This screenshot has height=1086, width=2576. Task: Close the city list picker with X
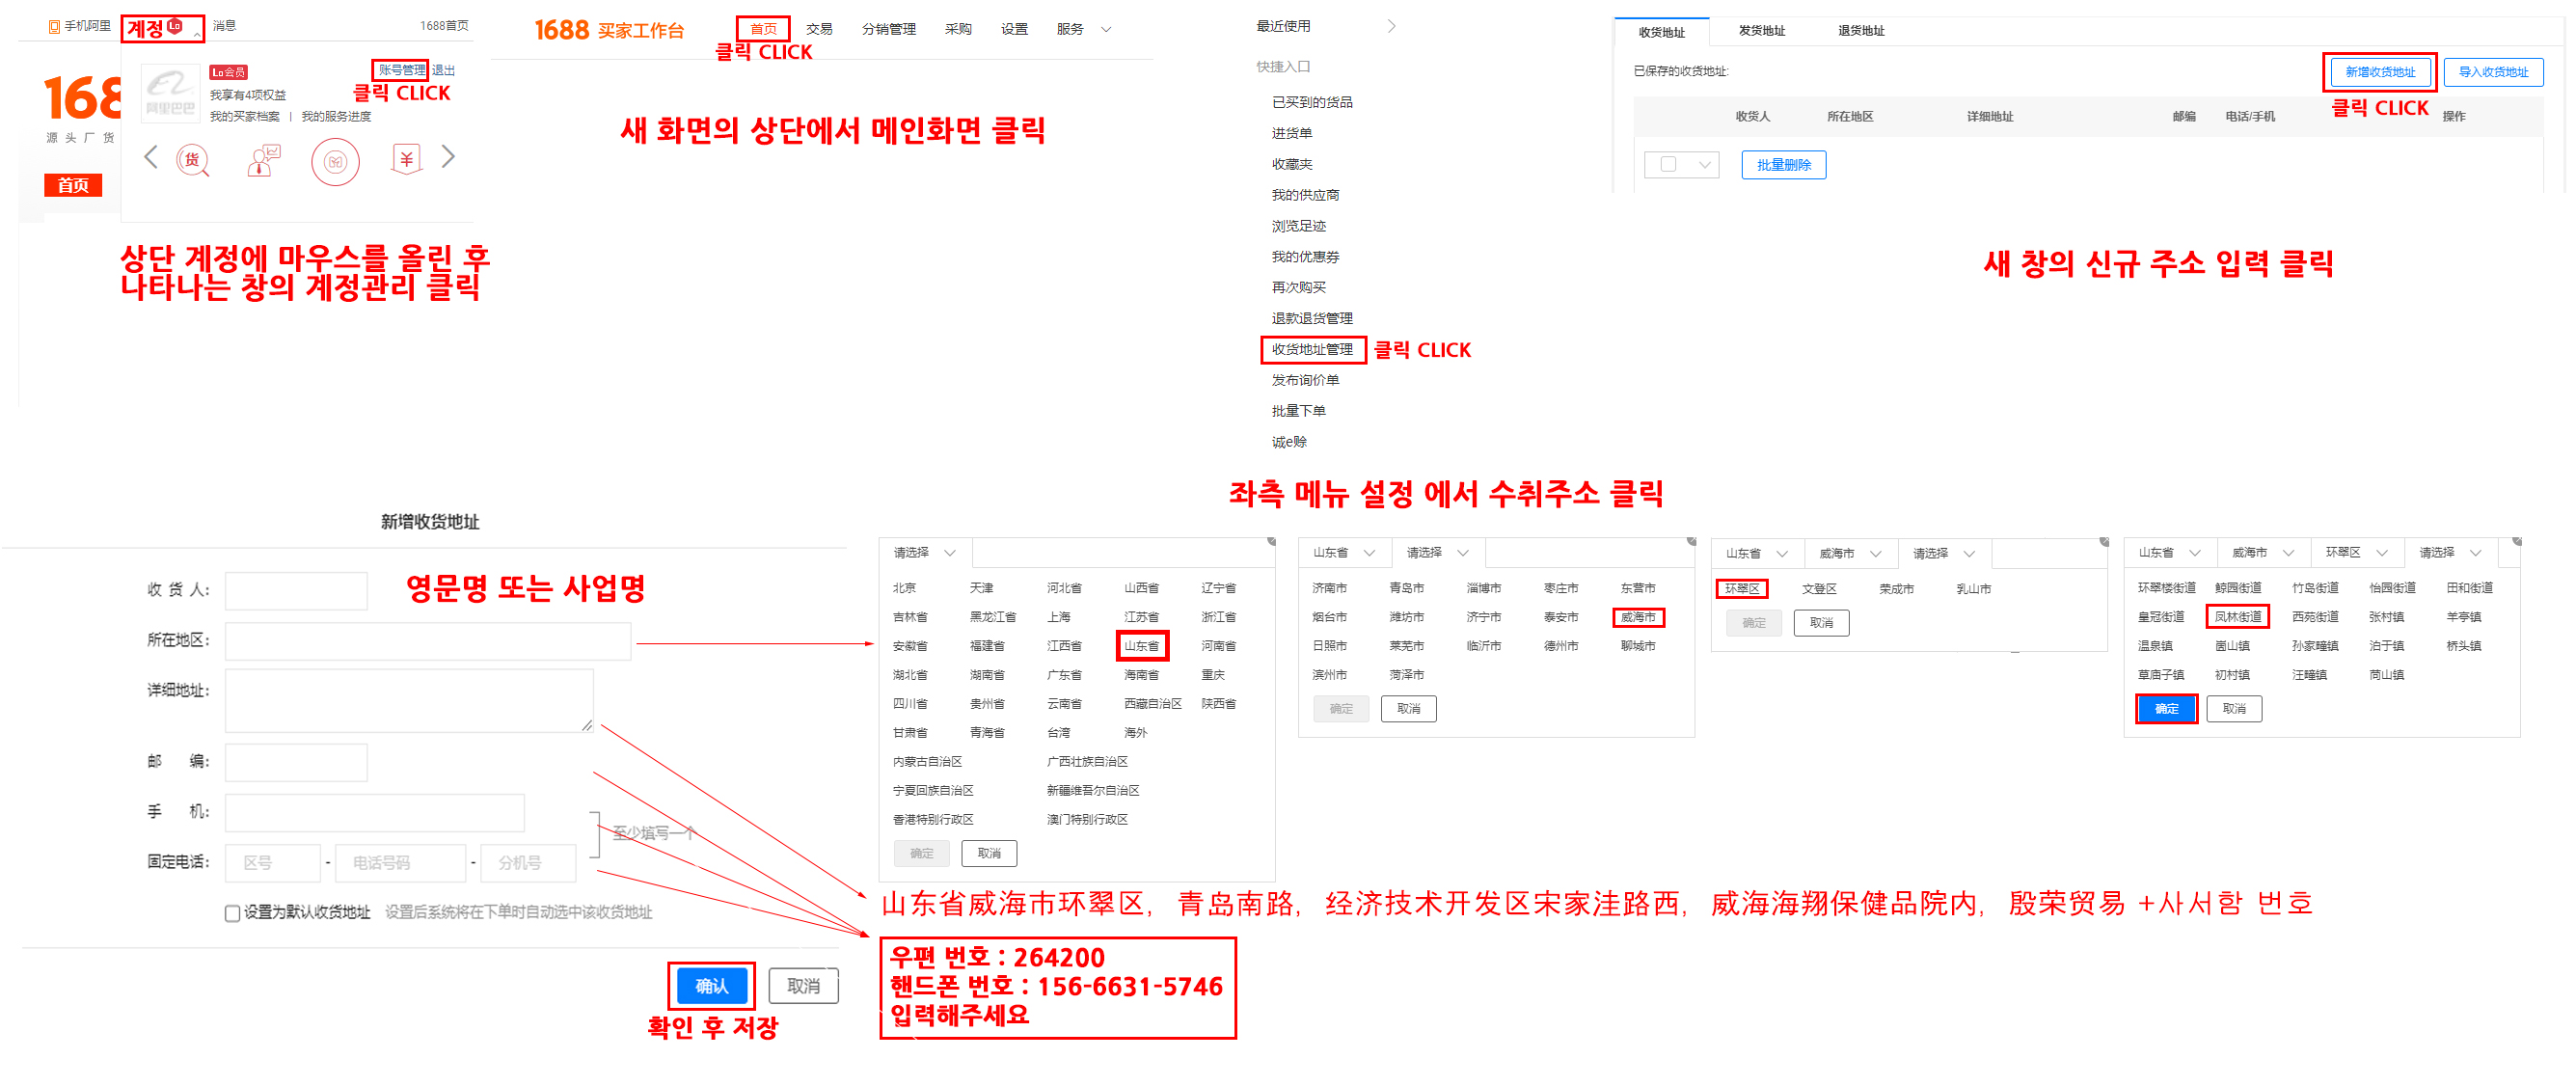pos(1691,541)
